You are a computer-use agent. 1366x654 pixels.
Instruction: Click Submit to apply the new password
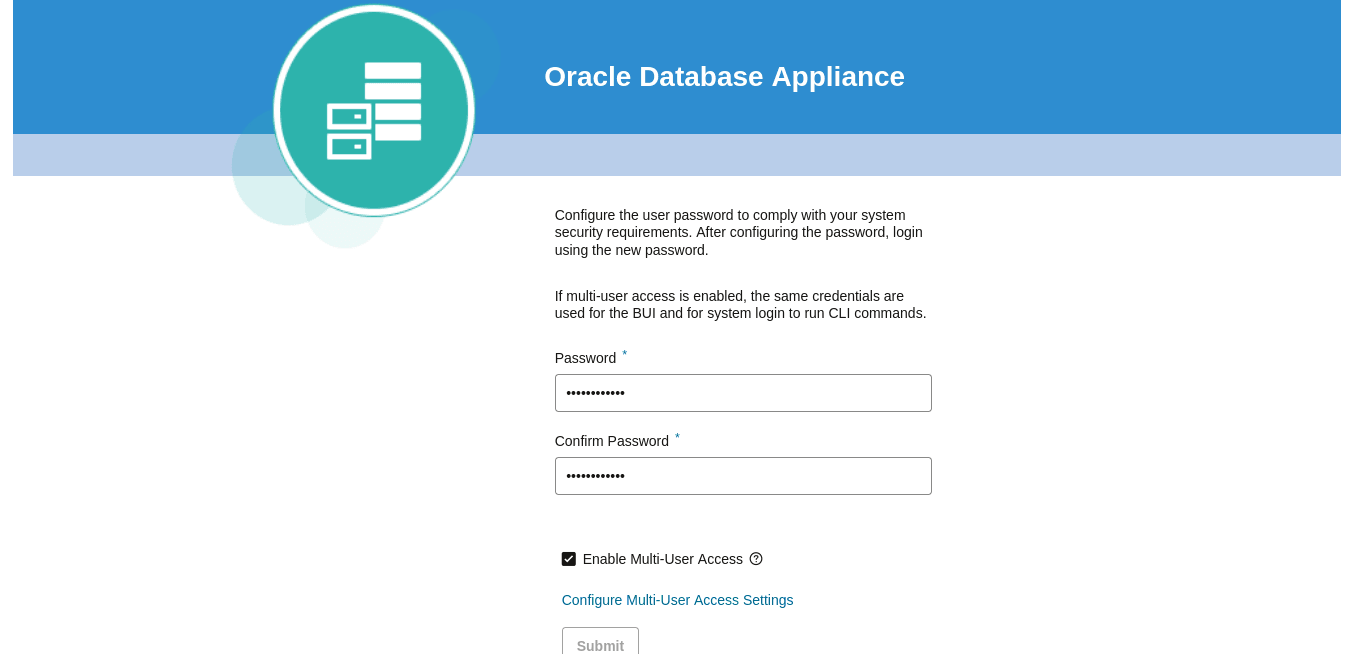pyautogui.click(x=600, y=645)
